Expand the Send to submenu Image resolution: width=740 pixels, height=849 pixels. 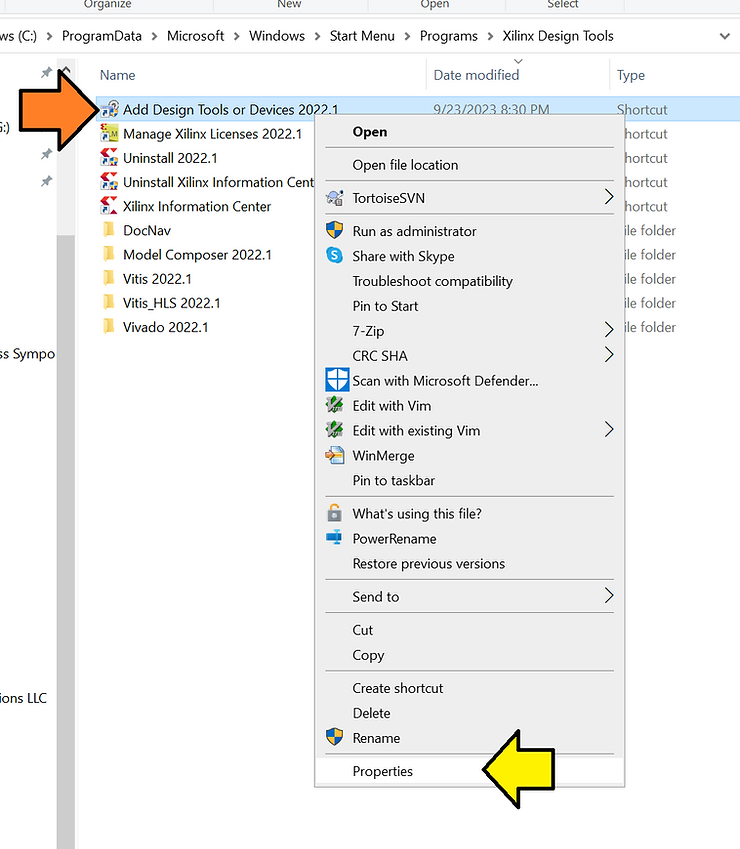pyautogui.click(x=608, y=597)
